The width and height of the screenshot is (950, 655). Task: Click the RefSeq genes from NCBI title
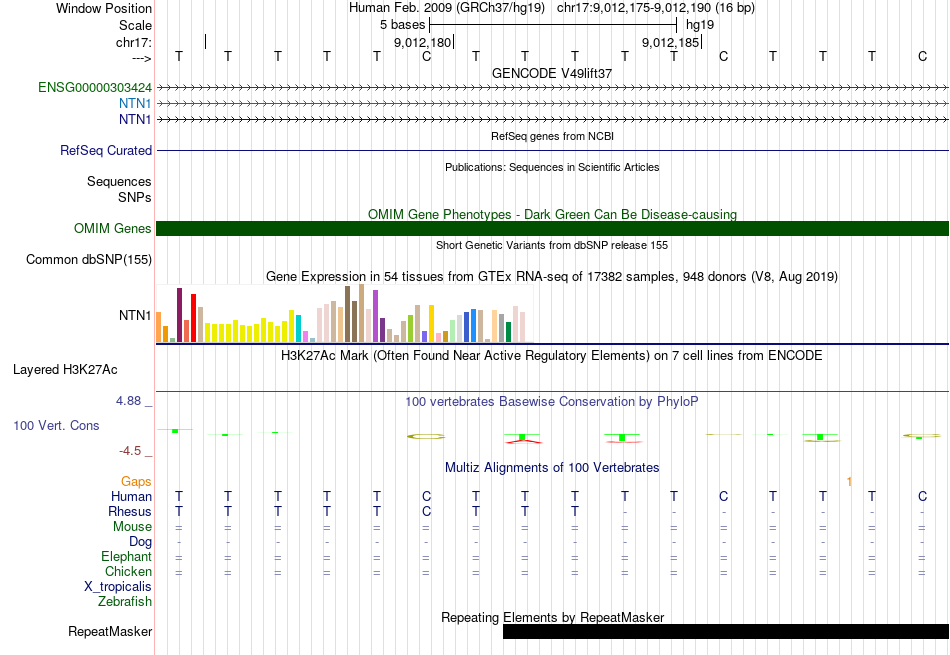[552, 136]
